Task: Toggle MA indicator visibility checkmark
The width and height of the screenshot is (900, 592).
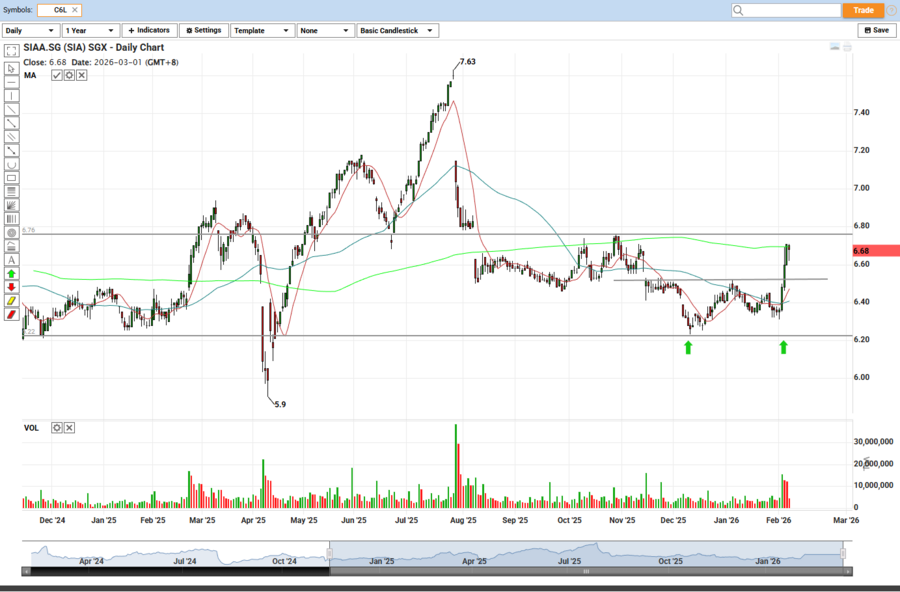Action: 57,75
